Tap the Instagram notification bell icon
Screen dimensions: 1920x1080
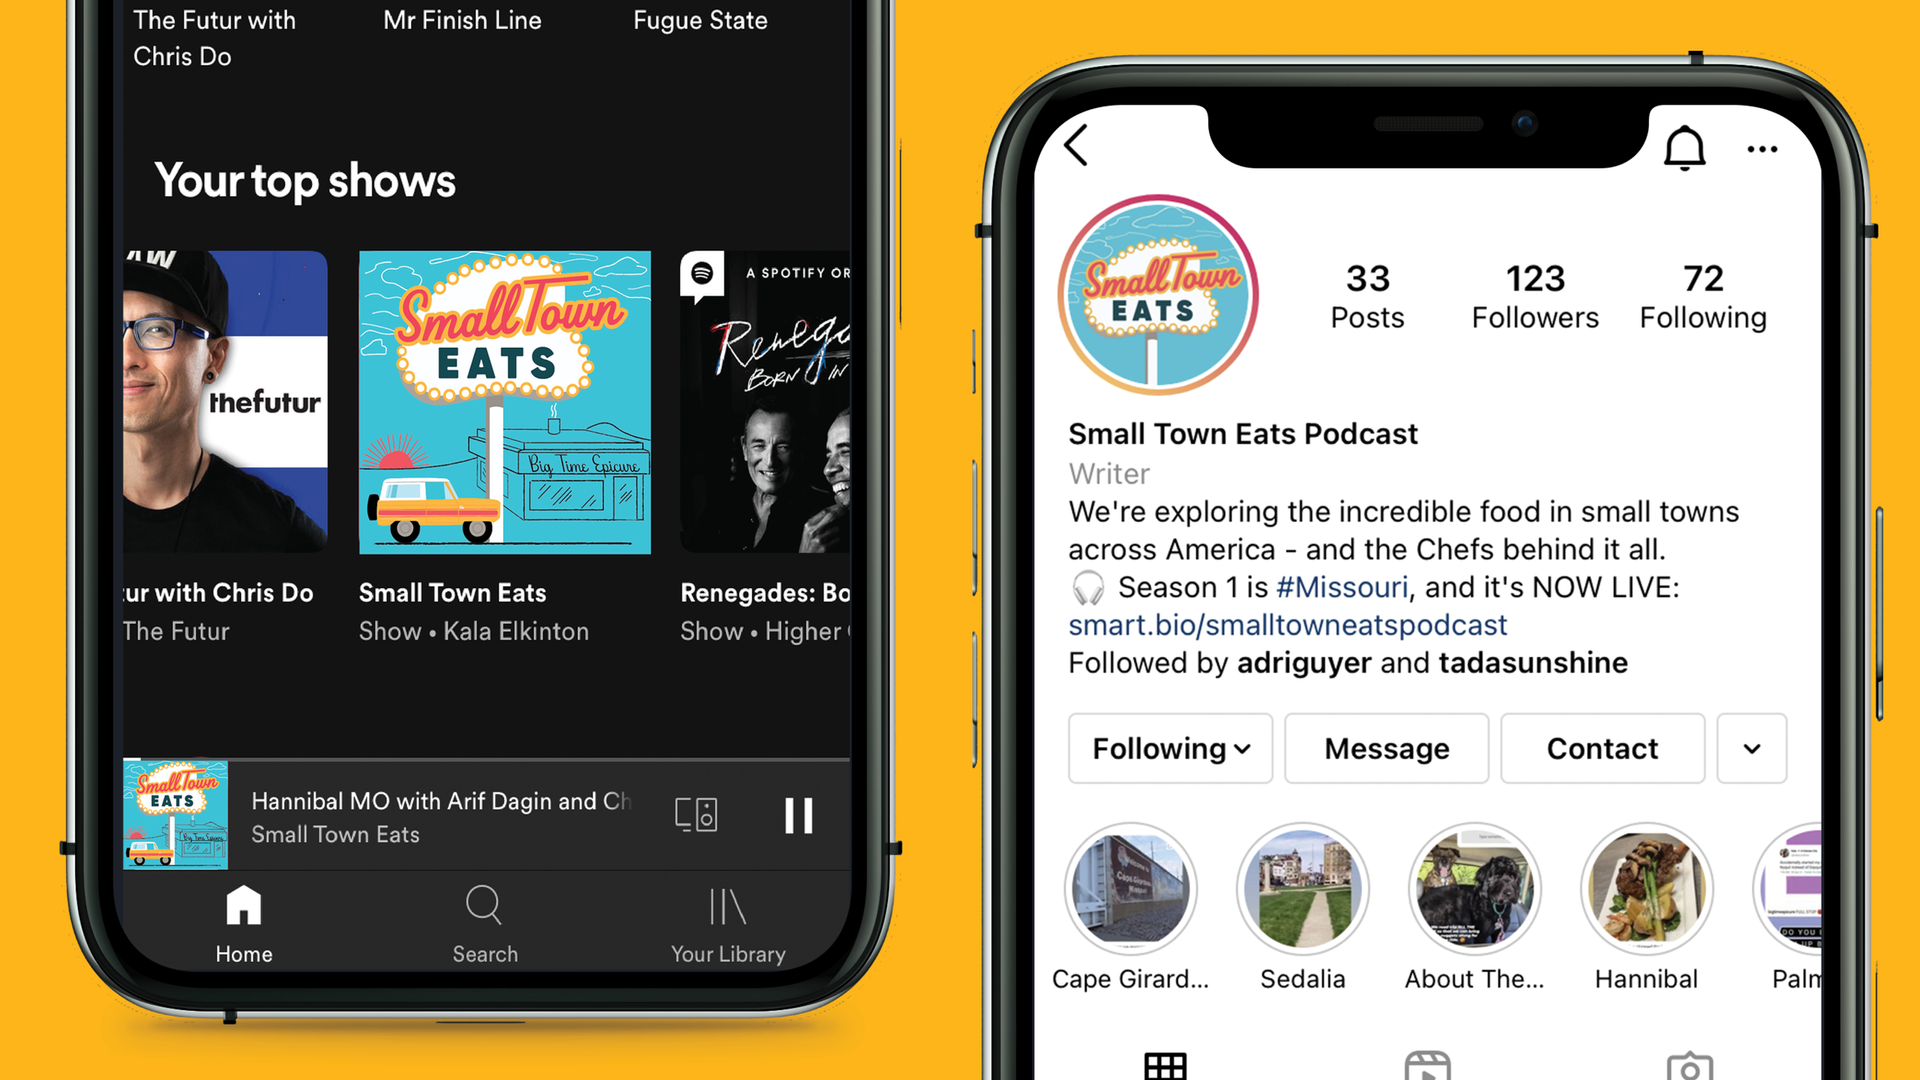1683,148
